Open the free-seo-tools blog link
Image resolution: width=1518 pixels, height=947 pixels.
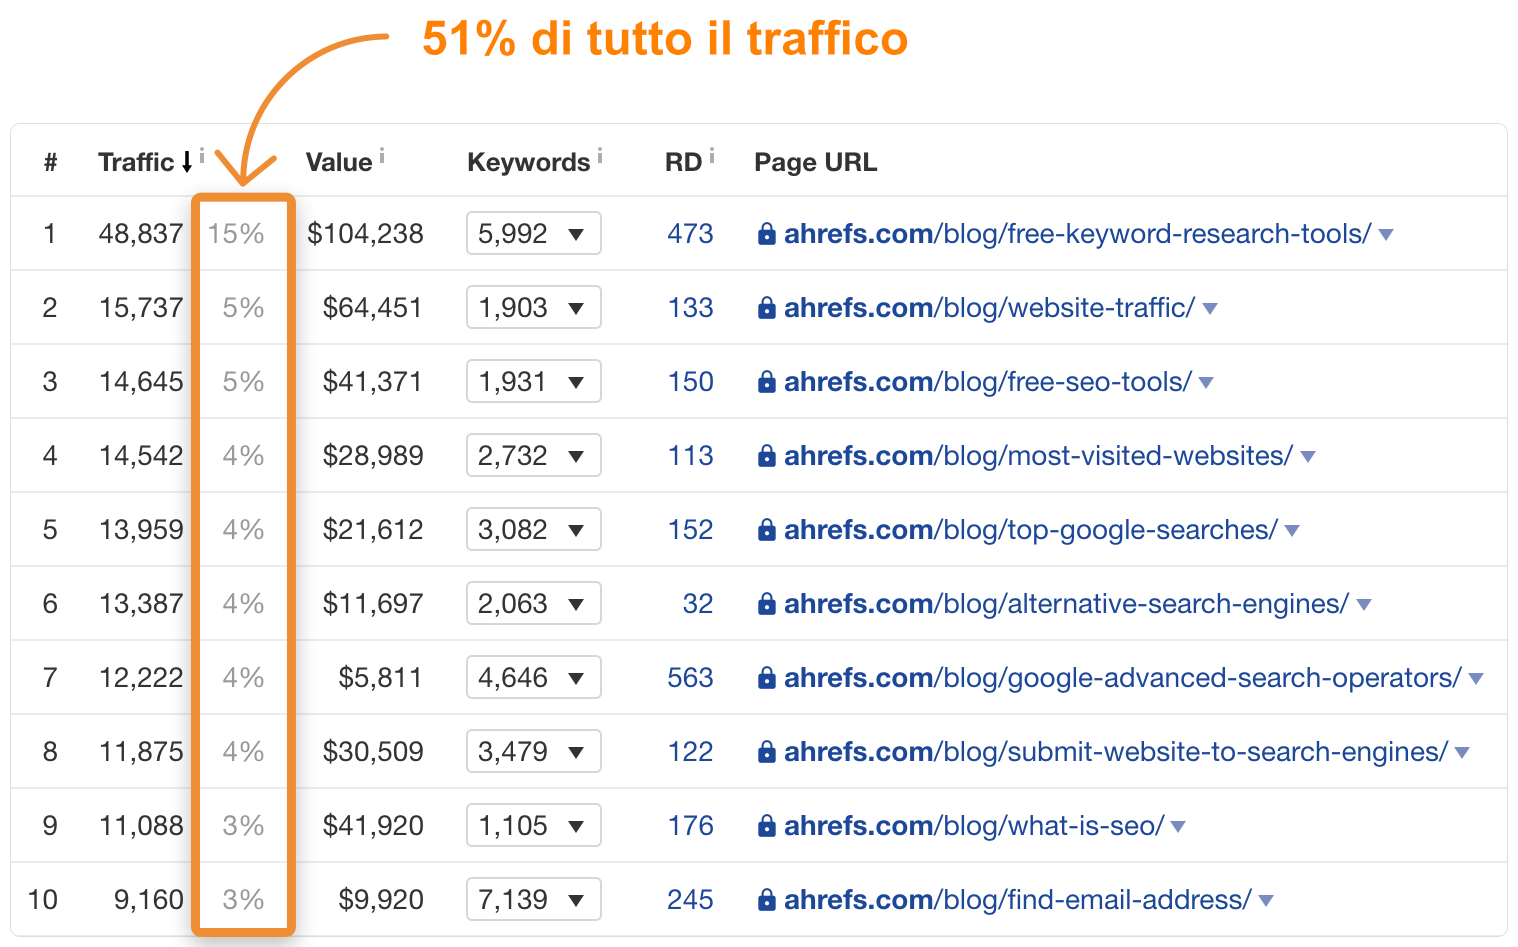coord(988,382)
